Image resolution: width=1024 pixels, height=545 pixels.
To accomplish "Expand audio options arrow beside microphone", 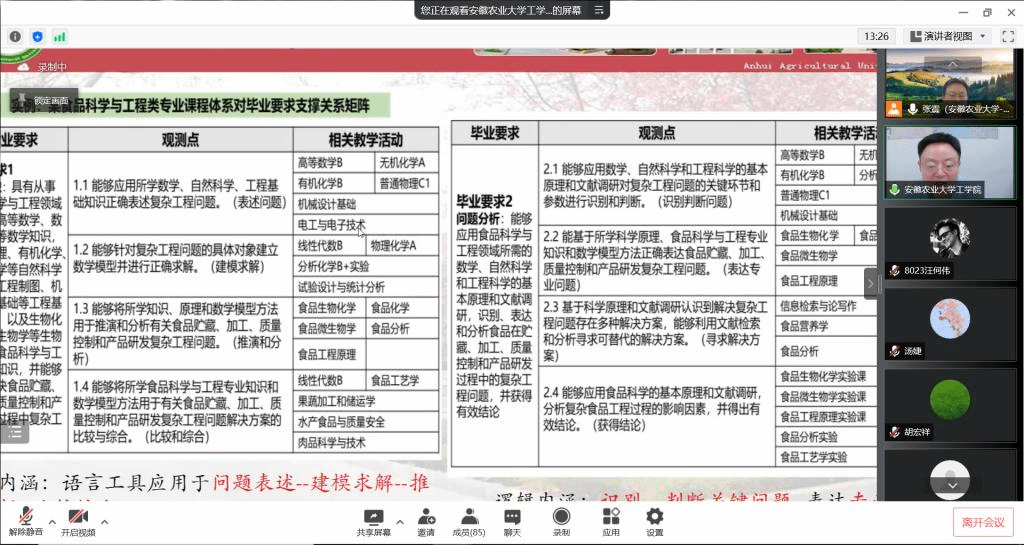I will [x=52, y=521].
